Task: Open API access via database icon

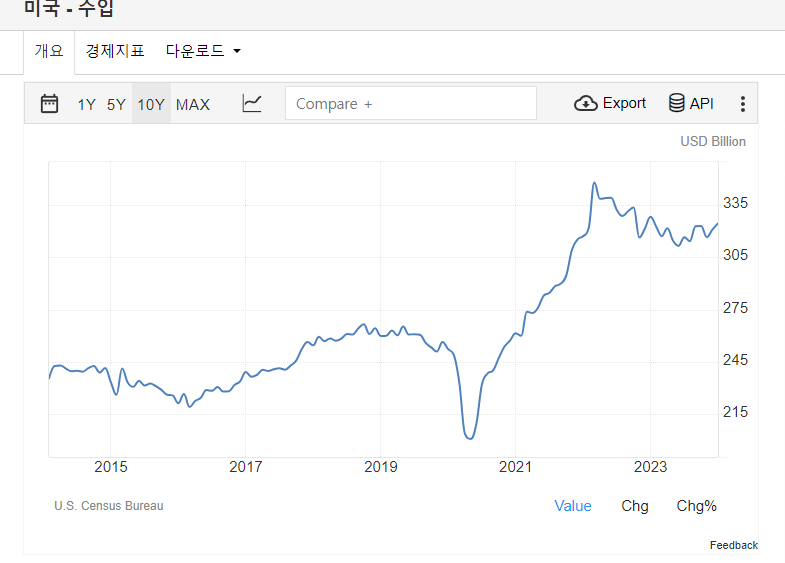Action: pos(676,103)
